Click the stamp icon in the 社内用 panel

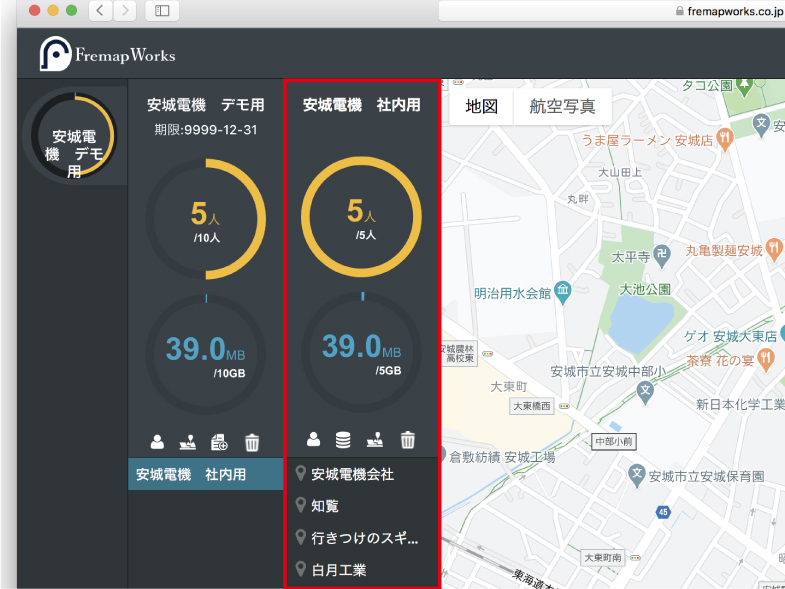click(376, 439)
